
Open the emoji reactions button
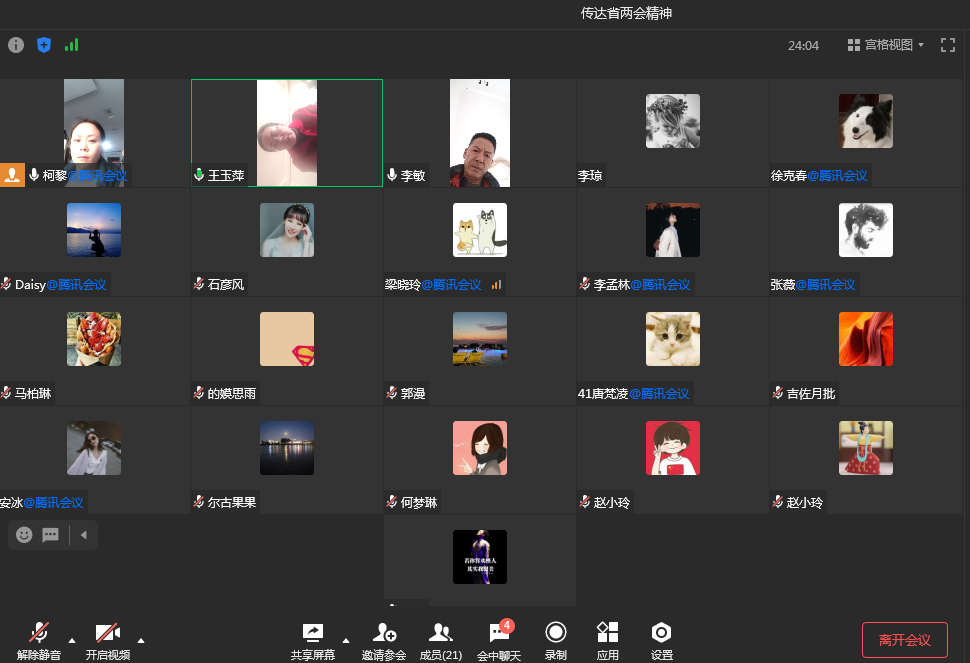24,535
